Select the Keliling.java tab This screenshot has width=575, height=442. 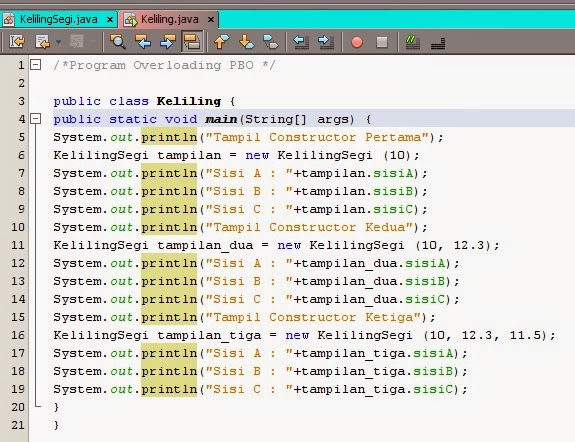tap(169, 19)
